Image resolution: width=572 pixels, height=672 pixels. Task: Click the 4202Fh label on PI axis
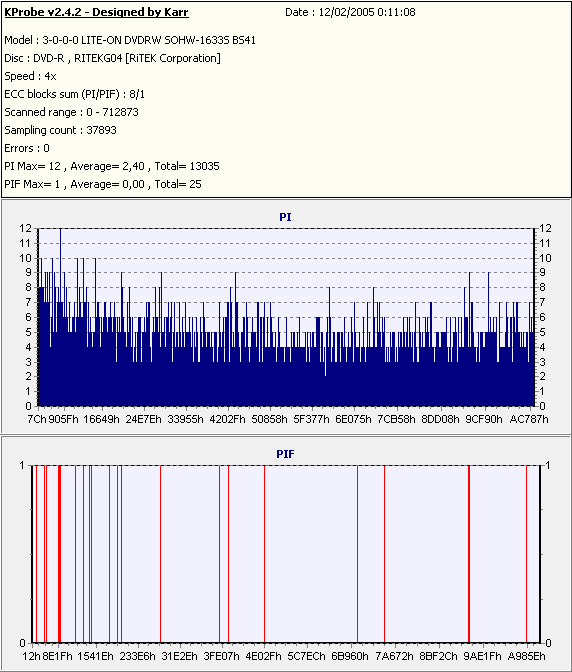point(227,419)
